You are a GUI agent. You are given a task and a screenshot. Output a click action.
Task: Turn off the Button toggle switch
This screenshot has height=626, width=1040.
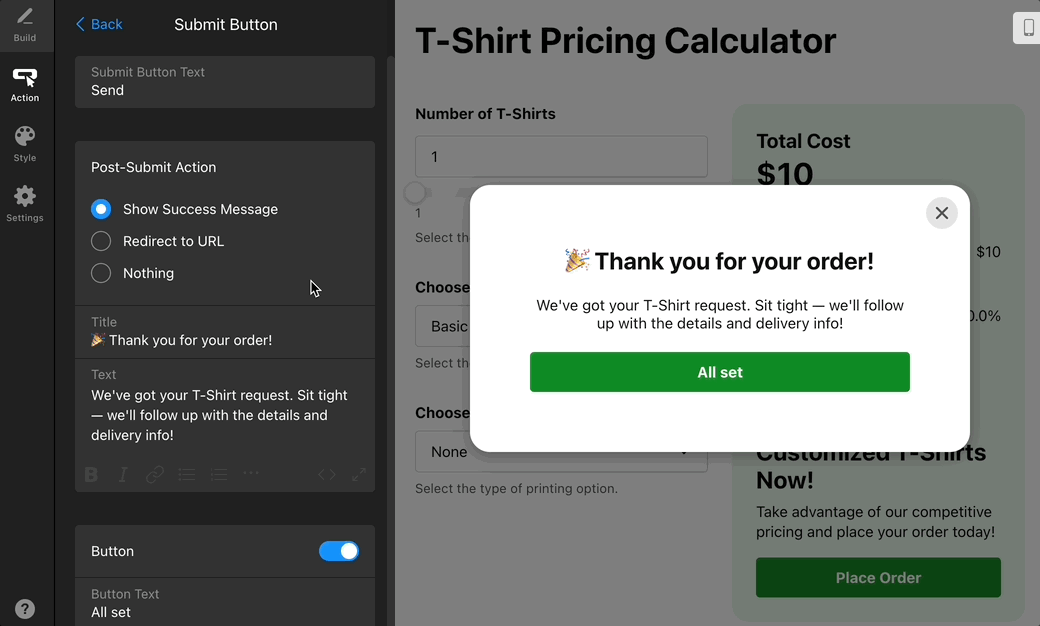coord(339,551)
